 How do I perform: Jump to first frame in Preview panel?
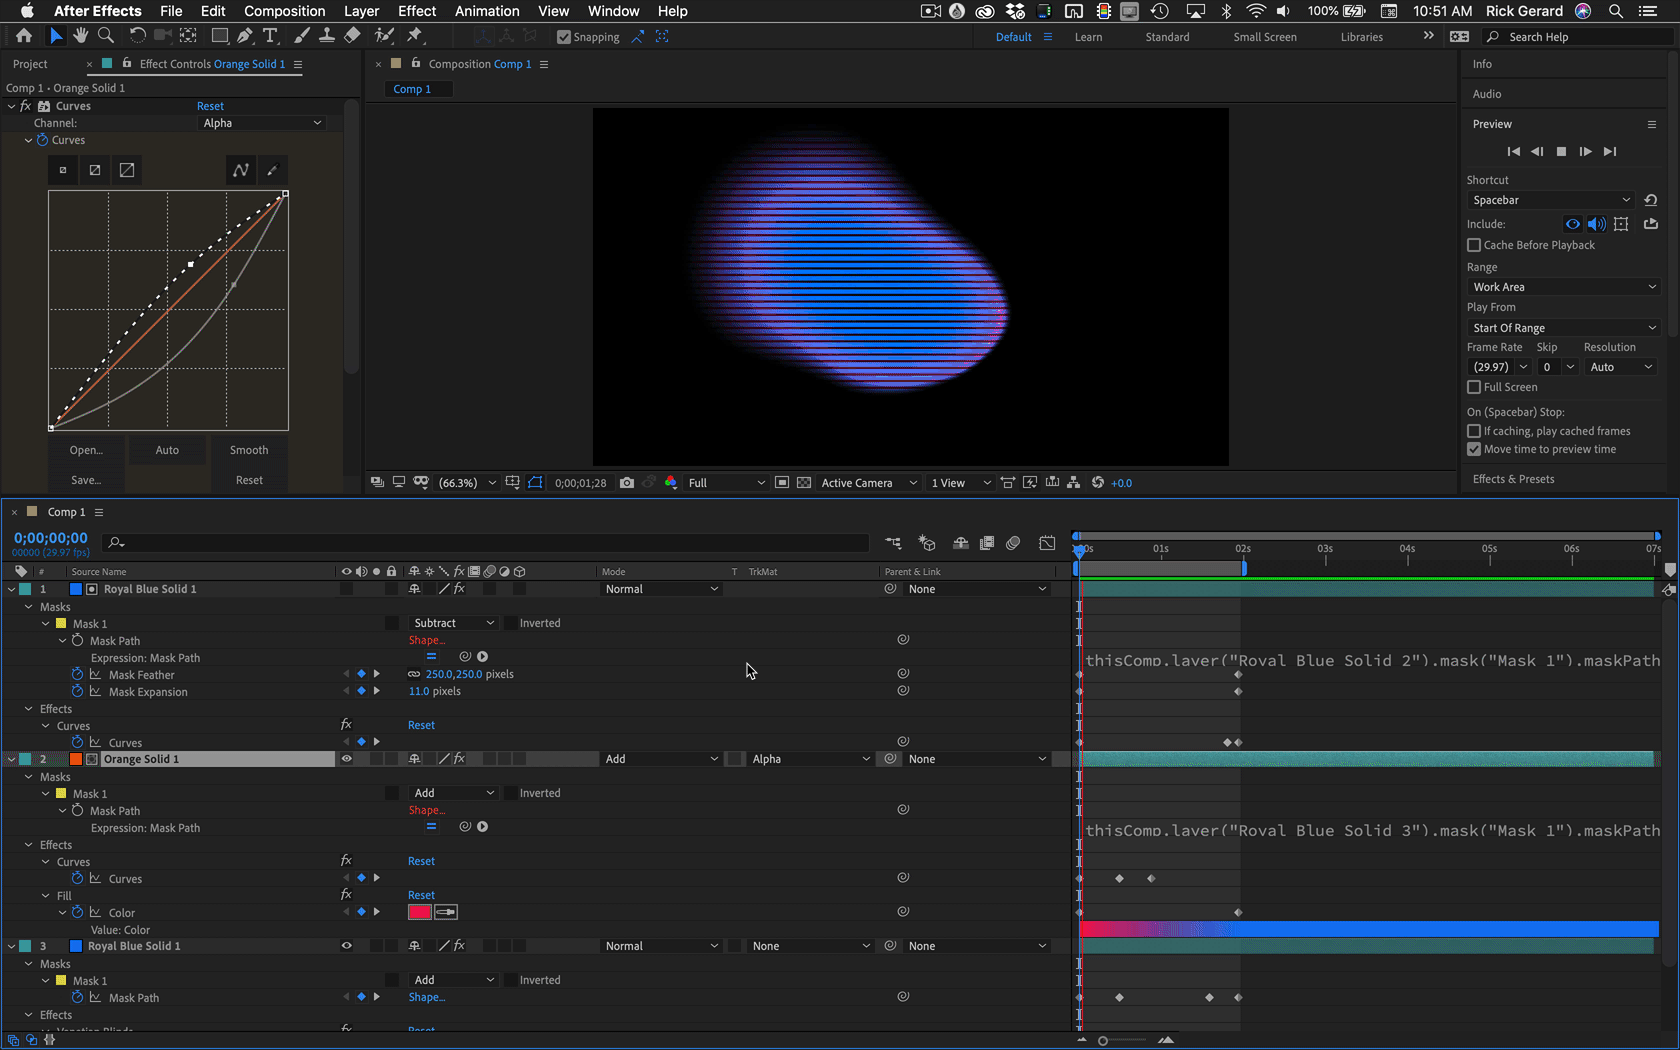1513,152
